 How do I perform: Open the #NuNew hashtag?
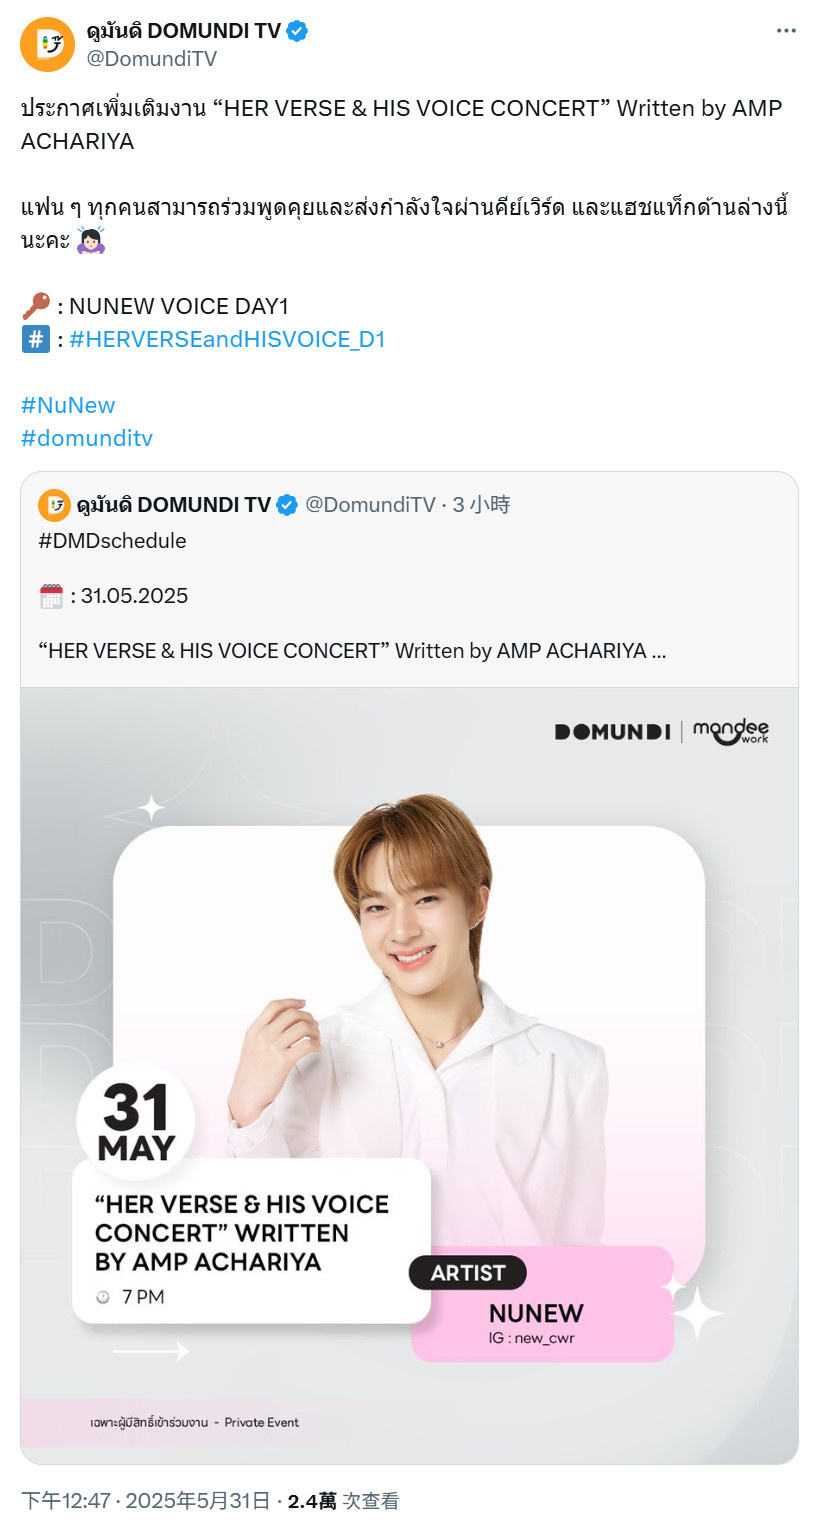(x=68, y=405)
